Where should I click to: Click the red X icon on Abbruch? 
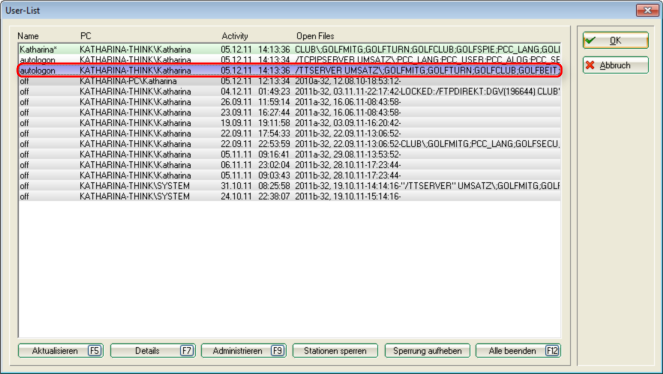point(590,65)
